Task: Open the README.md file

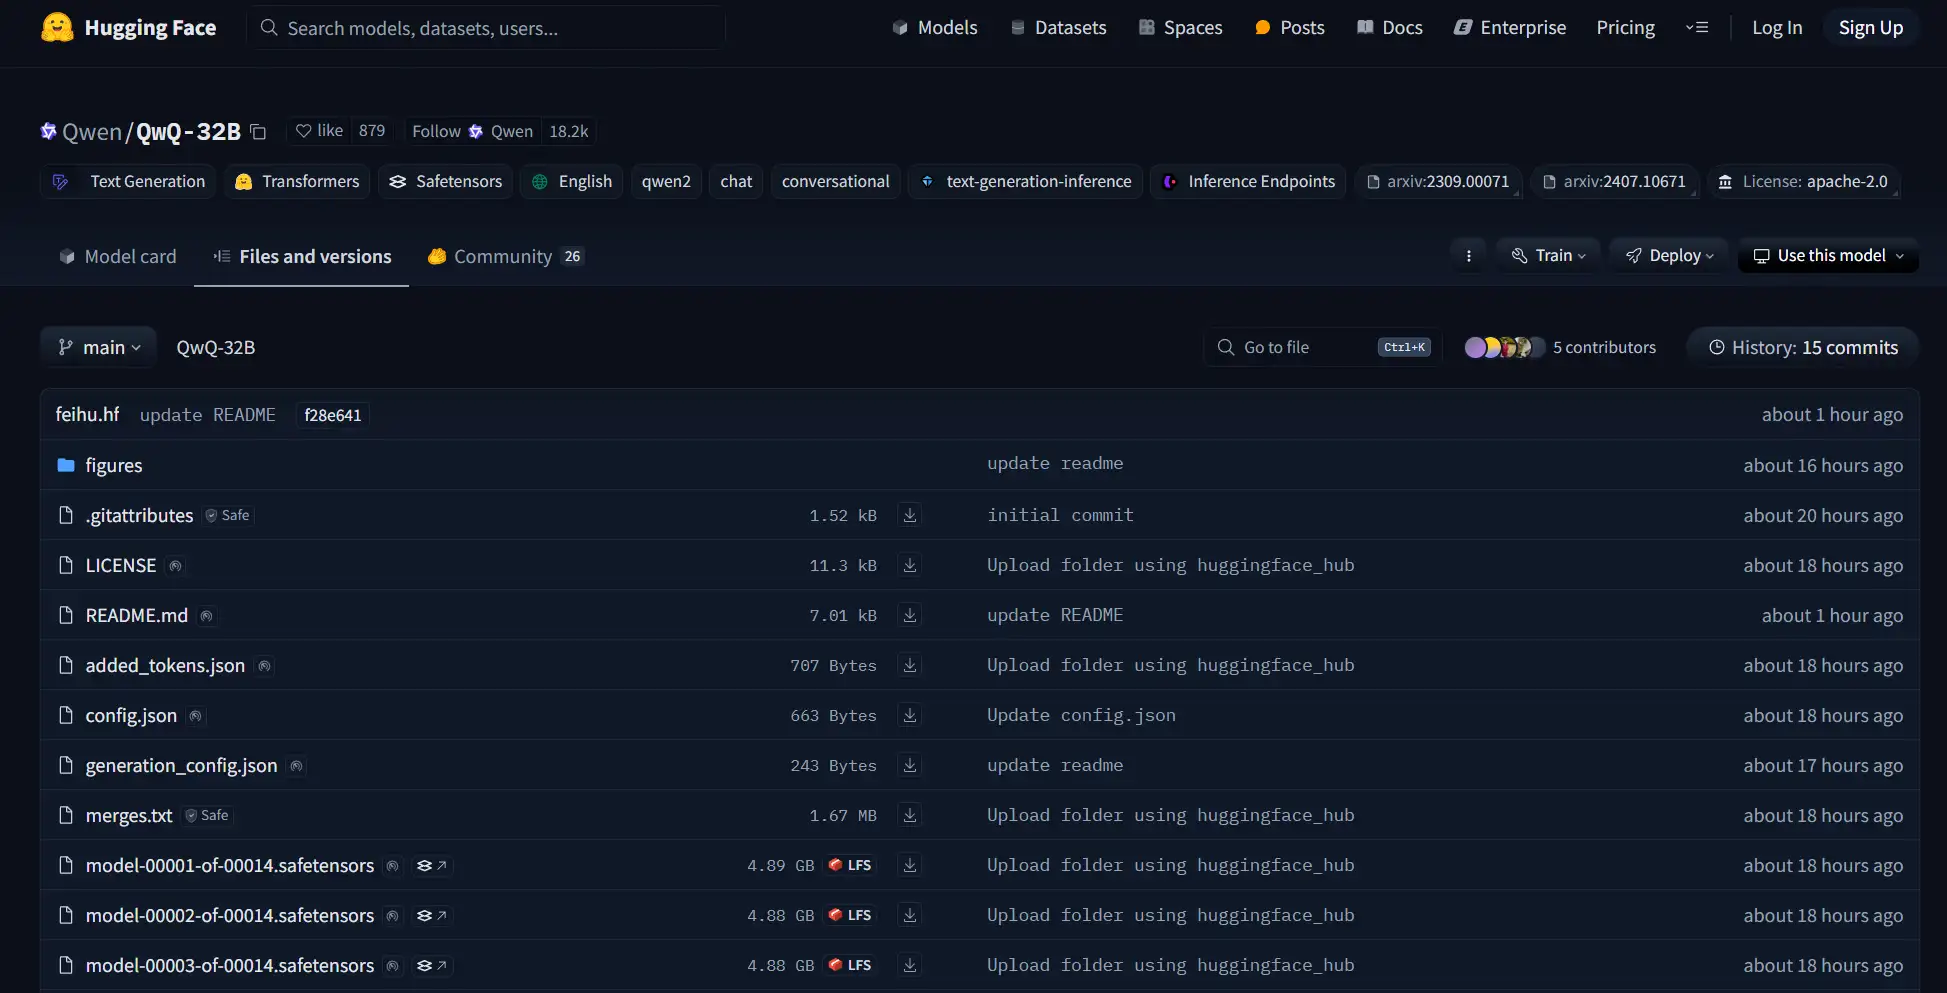Action: pos(136,615)
